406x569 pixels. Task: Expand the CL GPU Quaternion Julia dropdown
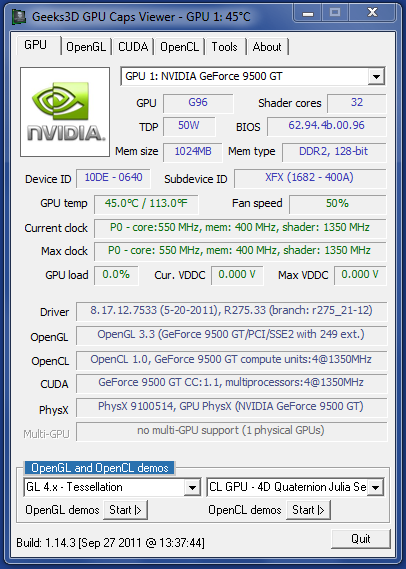(376, 487)
